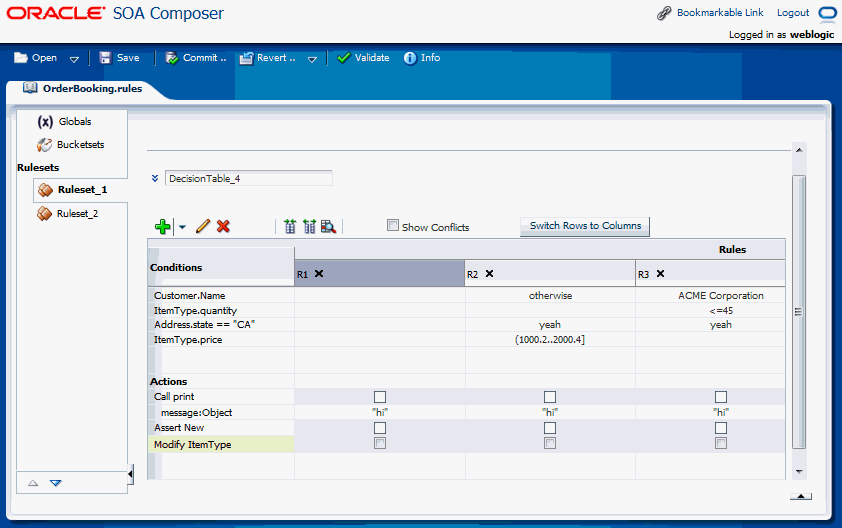Show dictionary Info

click(422, 57)
